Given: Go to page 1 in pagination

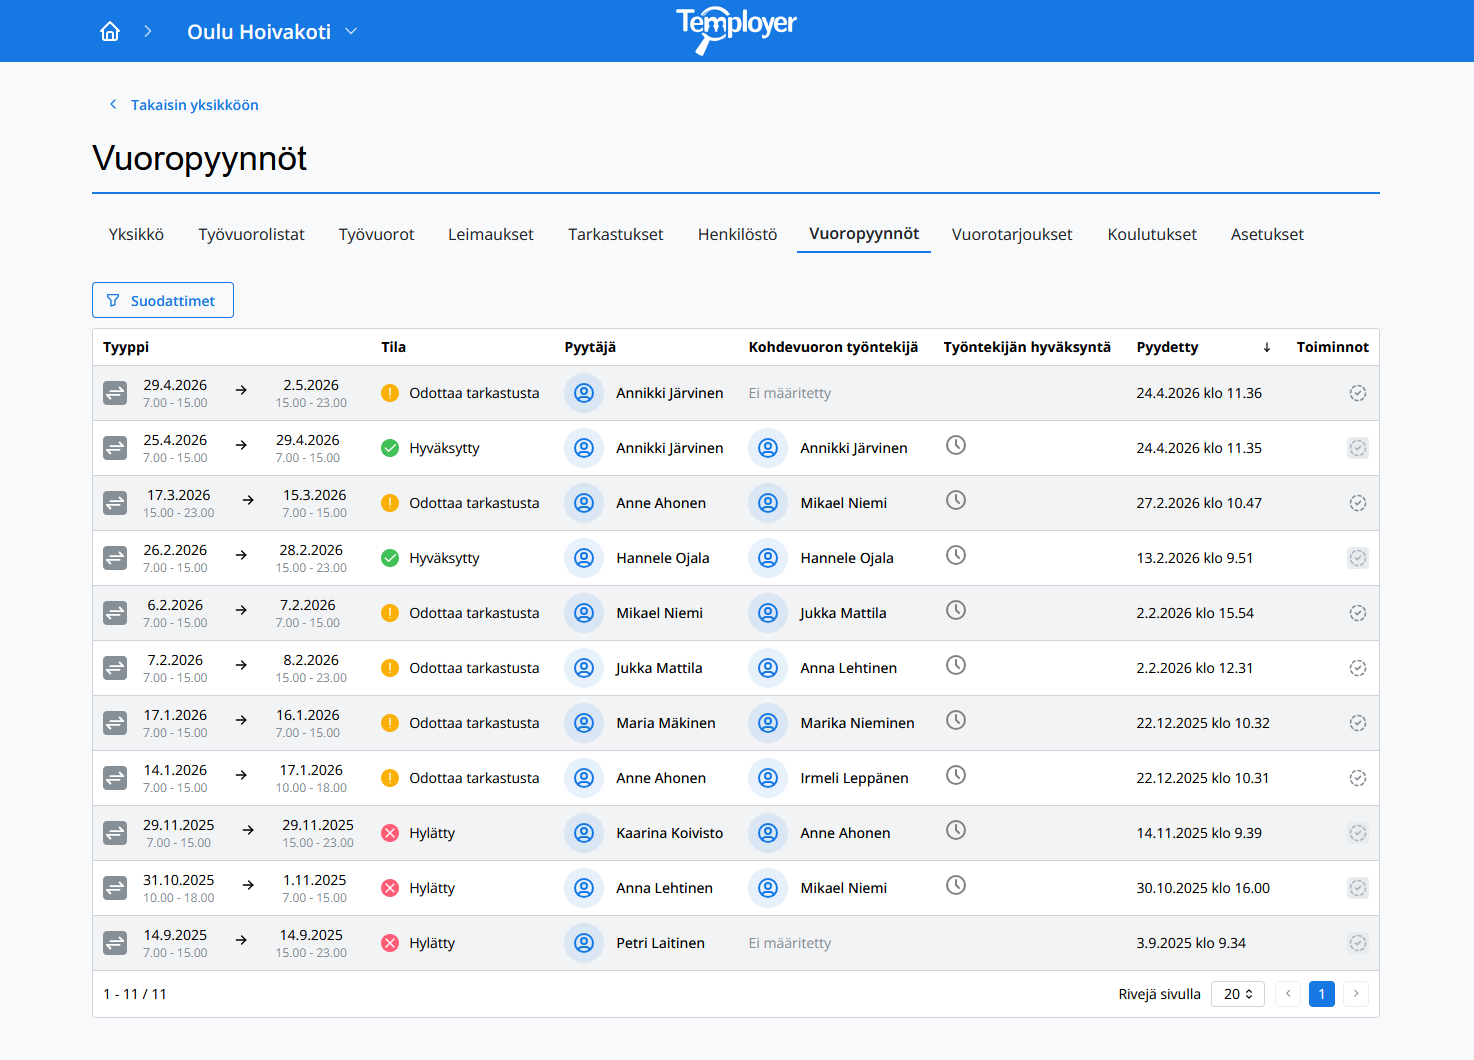Looking at the screenshot, I should (1322, 994).
